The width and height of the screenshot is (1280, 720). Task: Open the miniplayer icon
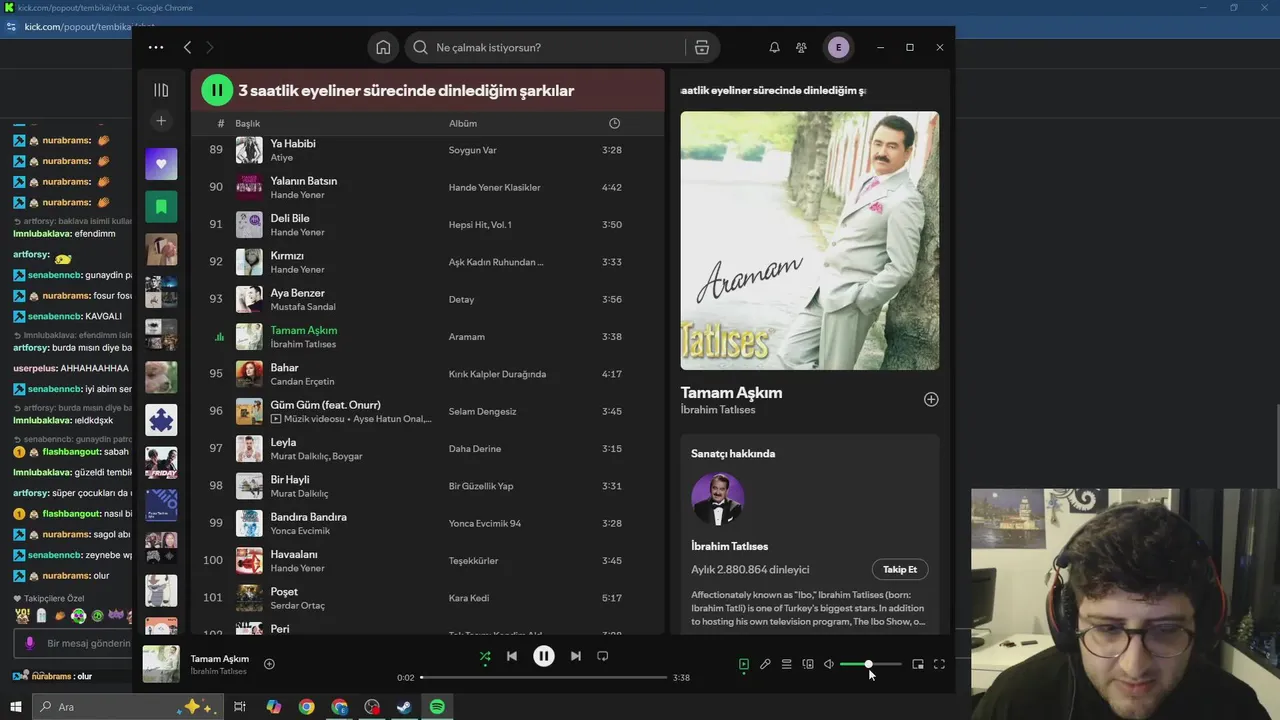click(918, 664)
